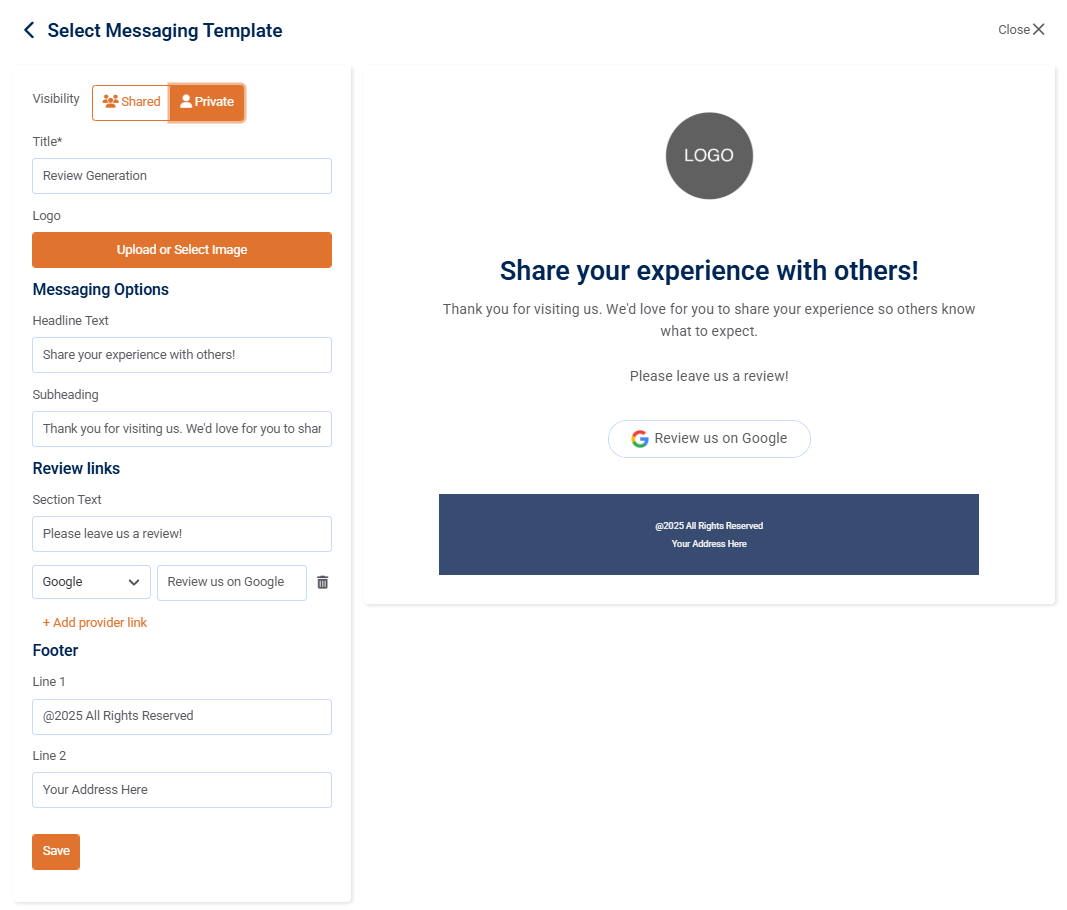This screenshot has width=1067, height=910.
Task: Click the Review us on Google preview button
Action: pos(709,439)
